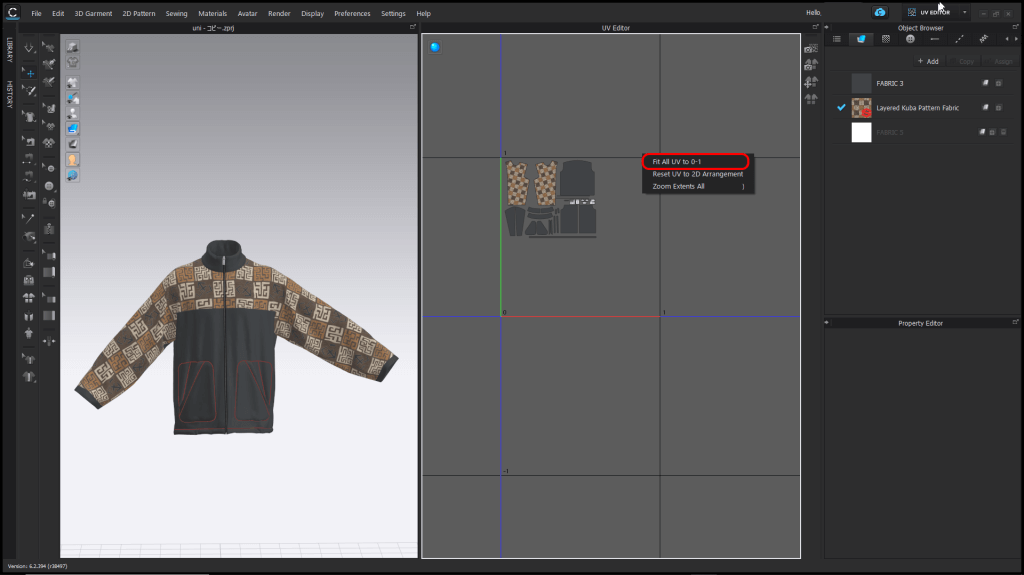
Task: Click the Copy fabric button
Action: pos(962,61)
